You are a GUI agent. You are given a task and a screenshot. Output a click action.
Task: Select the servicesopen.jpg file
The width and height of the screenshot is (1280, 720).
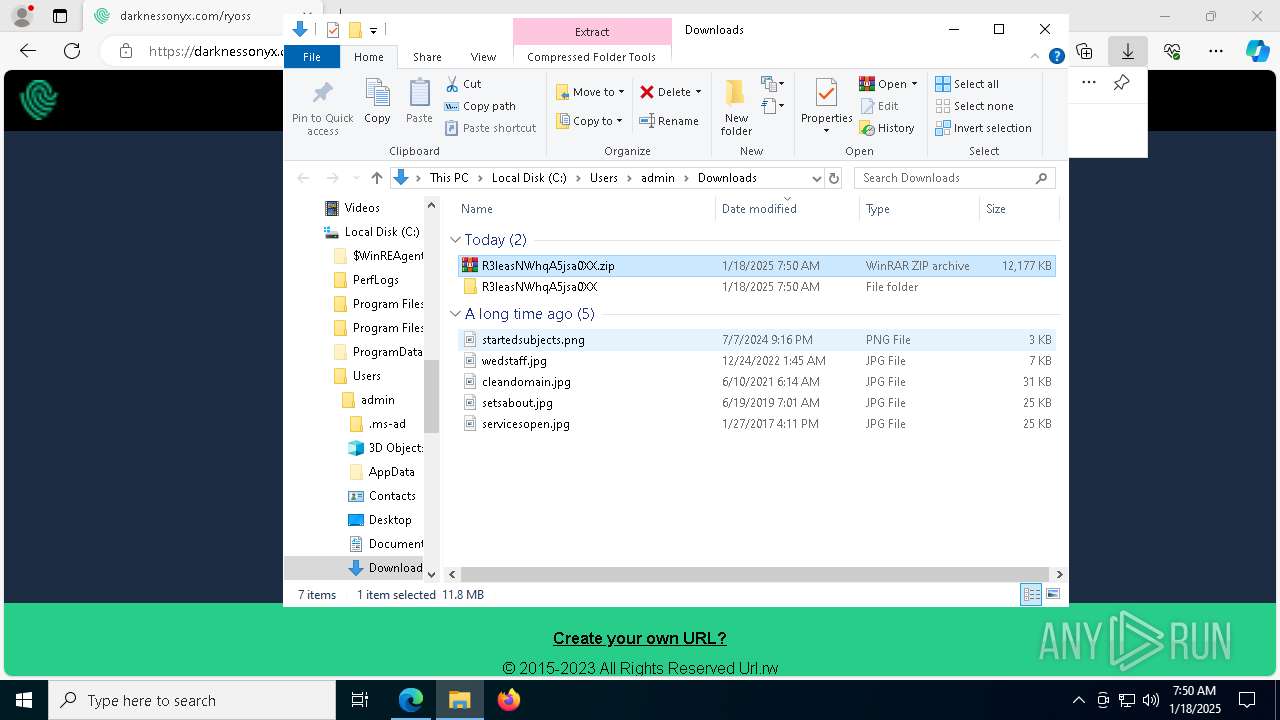pyautogui.click(x=756, y=424)
